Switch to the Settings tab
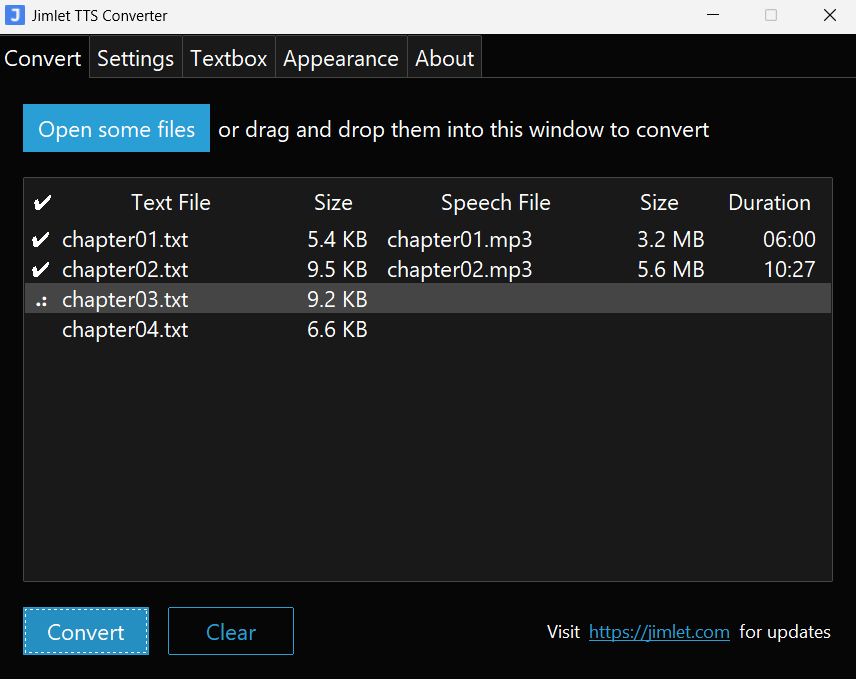 [x=135, y=58]
